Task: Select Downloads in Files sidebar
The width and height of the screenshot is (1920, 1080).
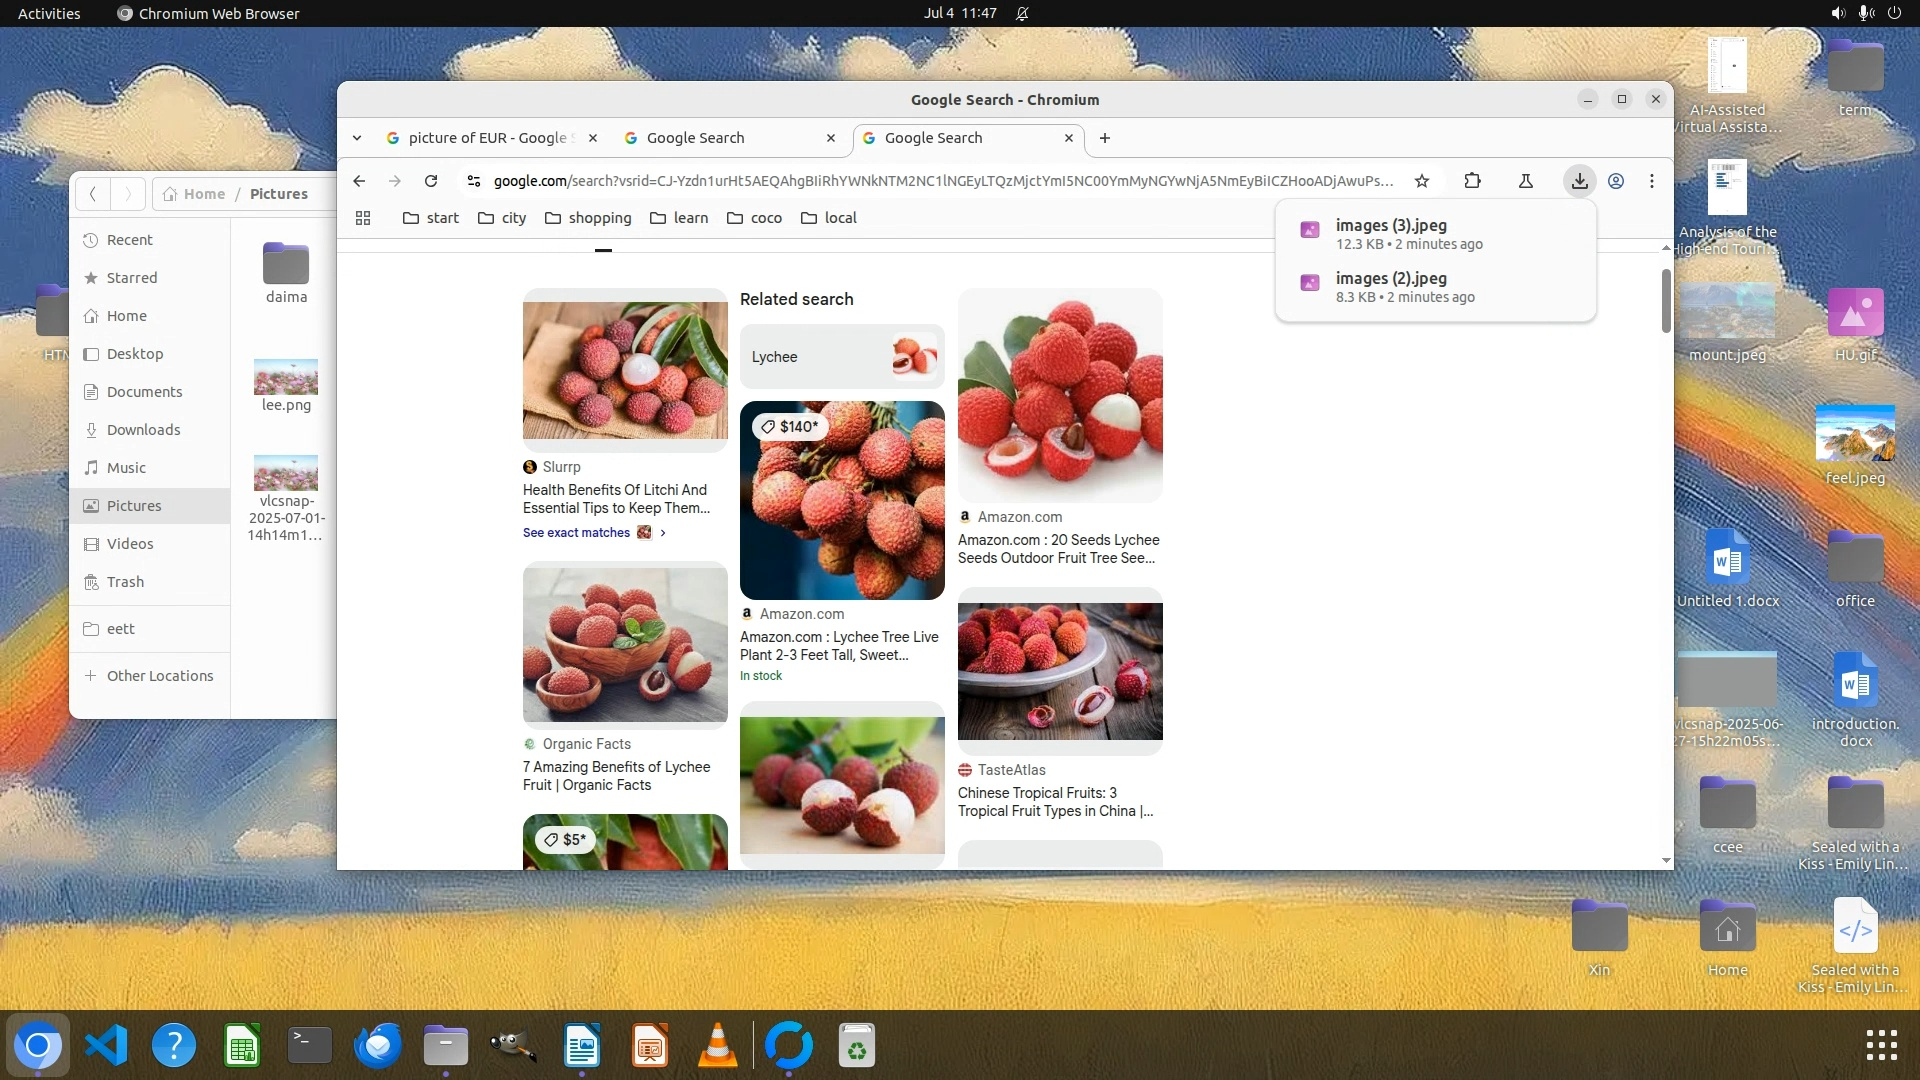Action: [x=143, y=430]
